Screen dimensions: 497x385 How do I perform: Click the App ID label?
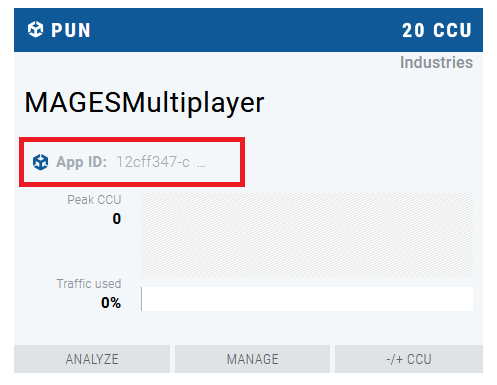(x=81, y=162)
